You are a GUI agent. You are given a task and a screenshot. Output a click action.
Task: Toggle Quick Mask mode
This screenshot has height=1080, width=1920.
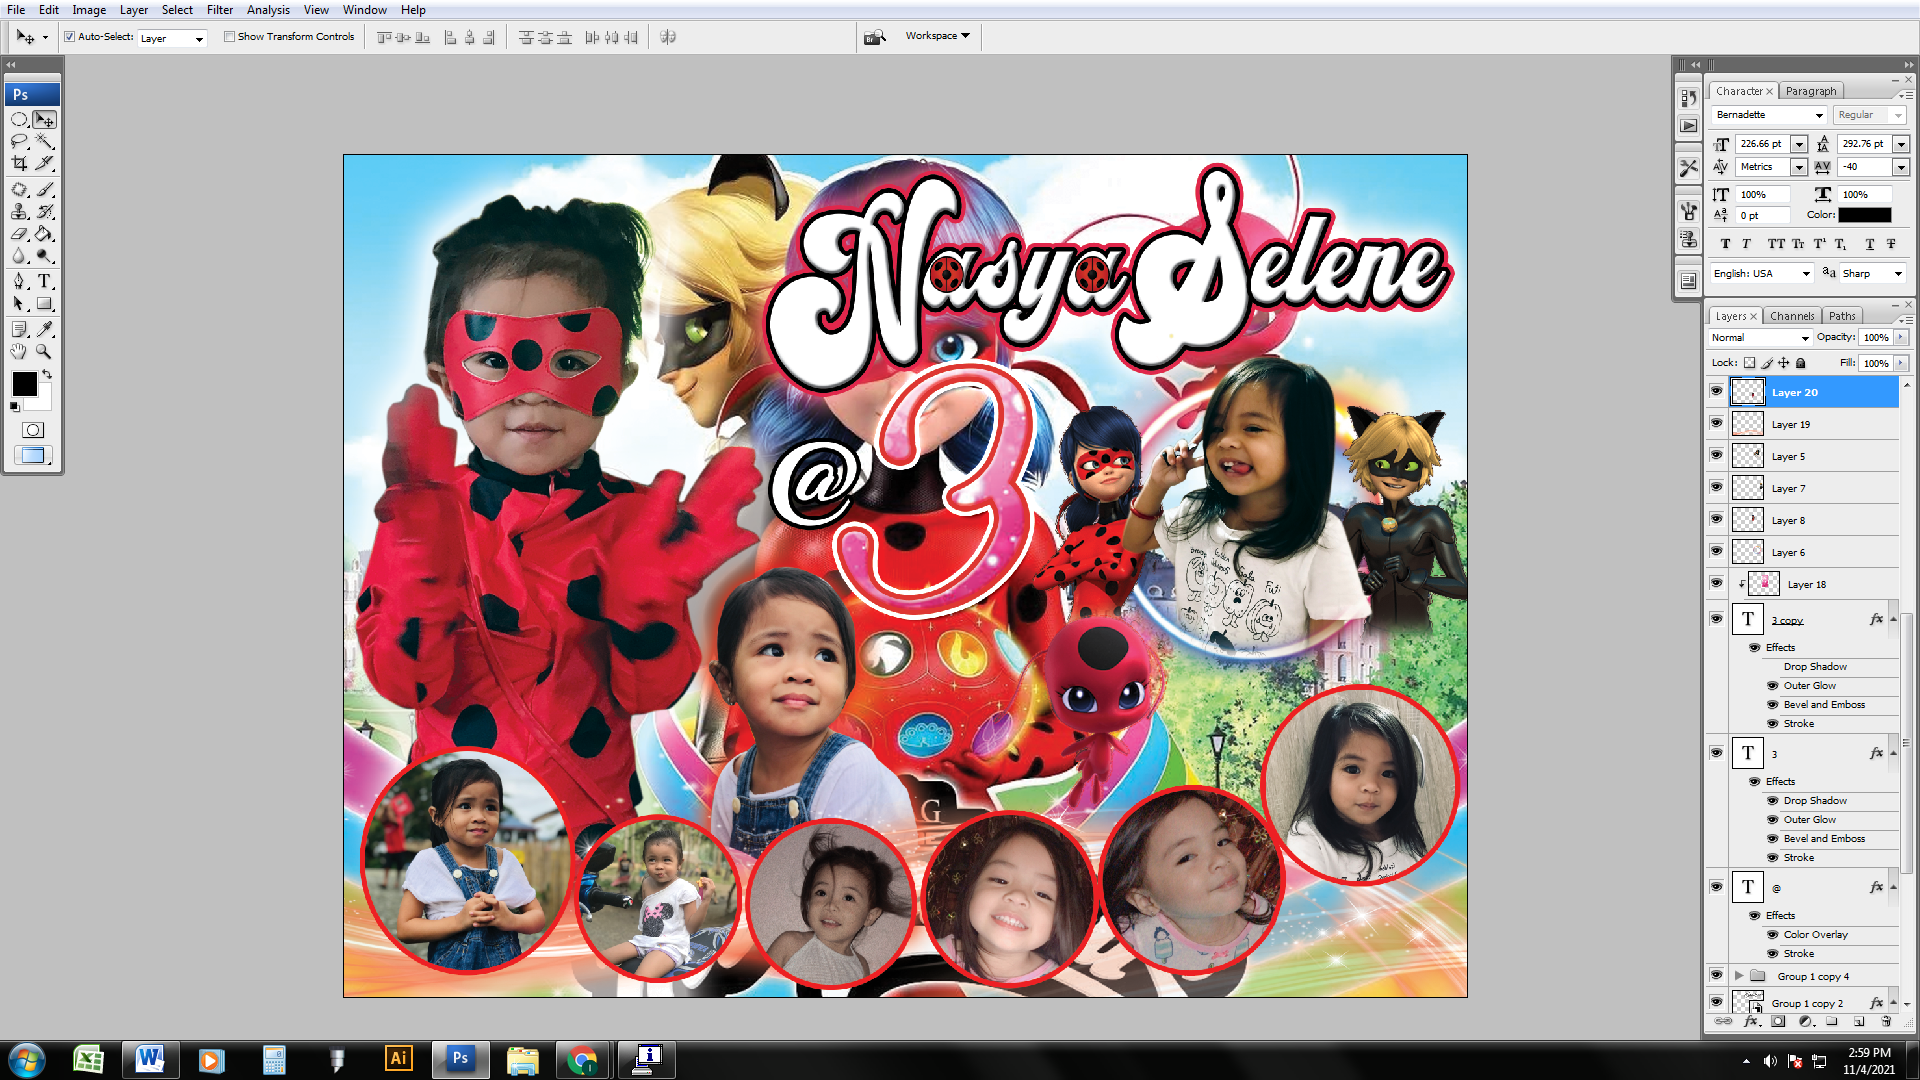tap(33, 430)
